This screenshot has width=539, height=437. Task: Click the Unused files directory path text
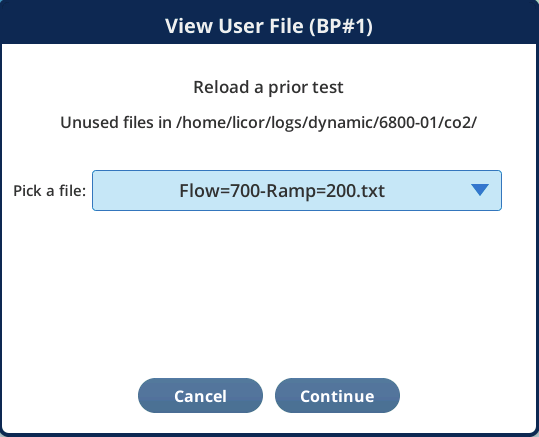point(268,122)
